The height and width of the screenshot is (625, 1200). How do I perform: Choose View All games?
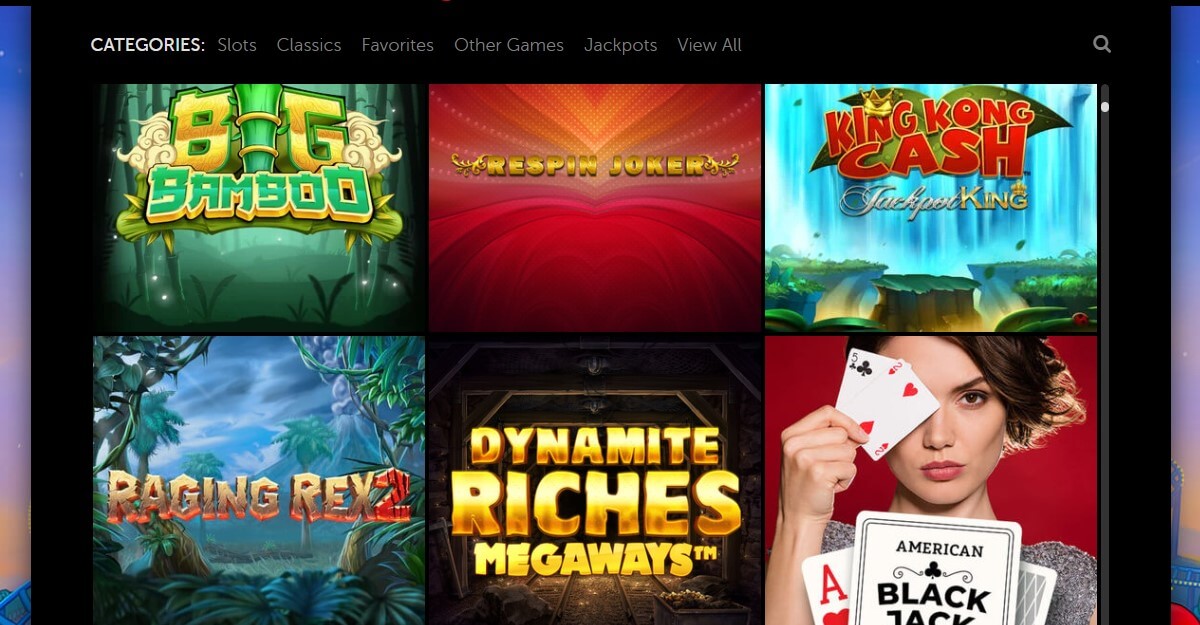click(710, 45)
